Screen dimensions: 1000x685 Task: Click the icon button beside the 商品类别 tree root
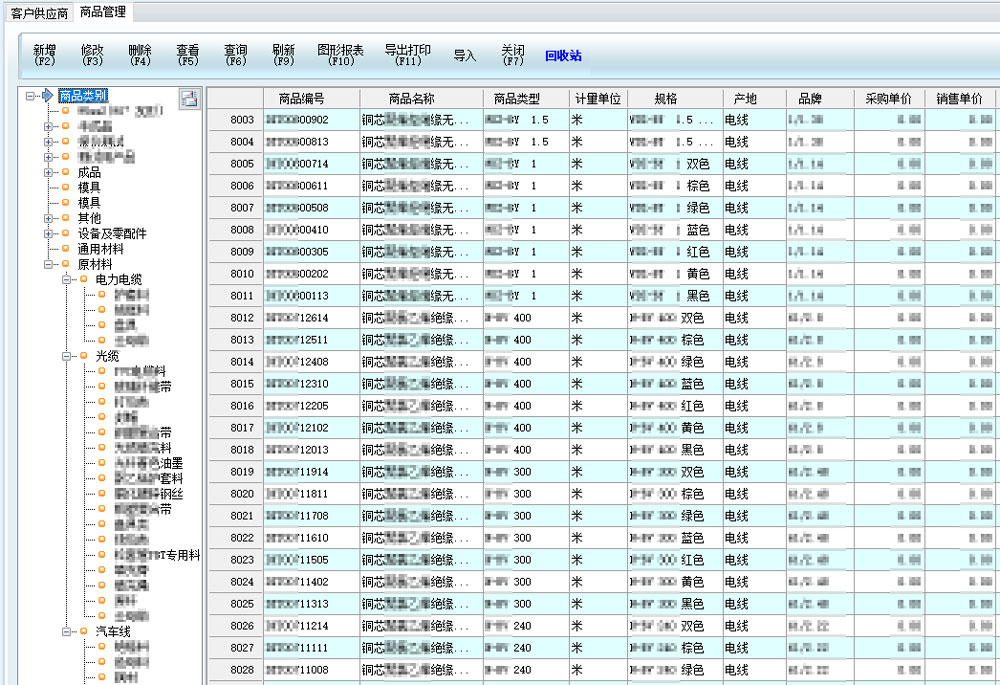pos(188,98)
